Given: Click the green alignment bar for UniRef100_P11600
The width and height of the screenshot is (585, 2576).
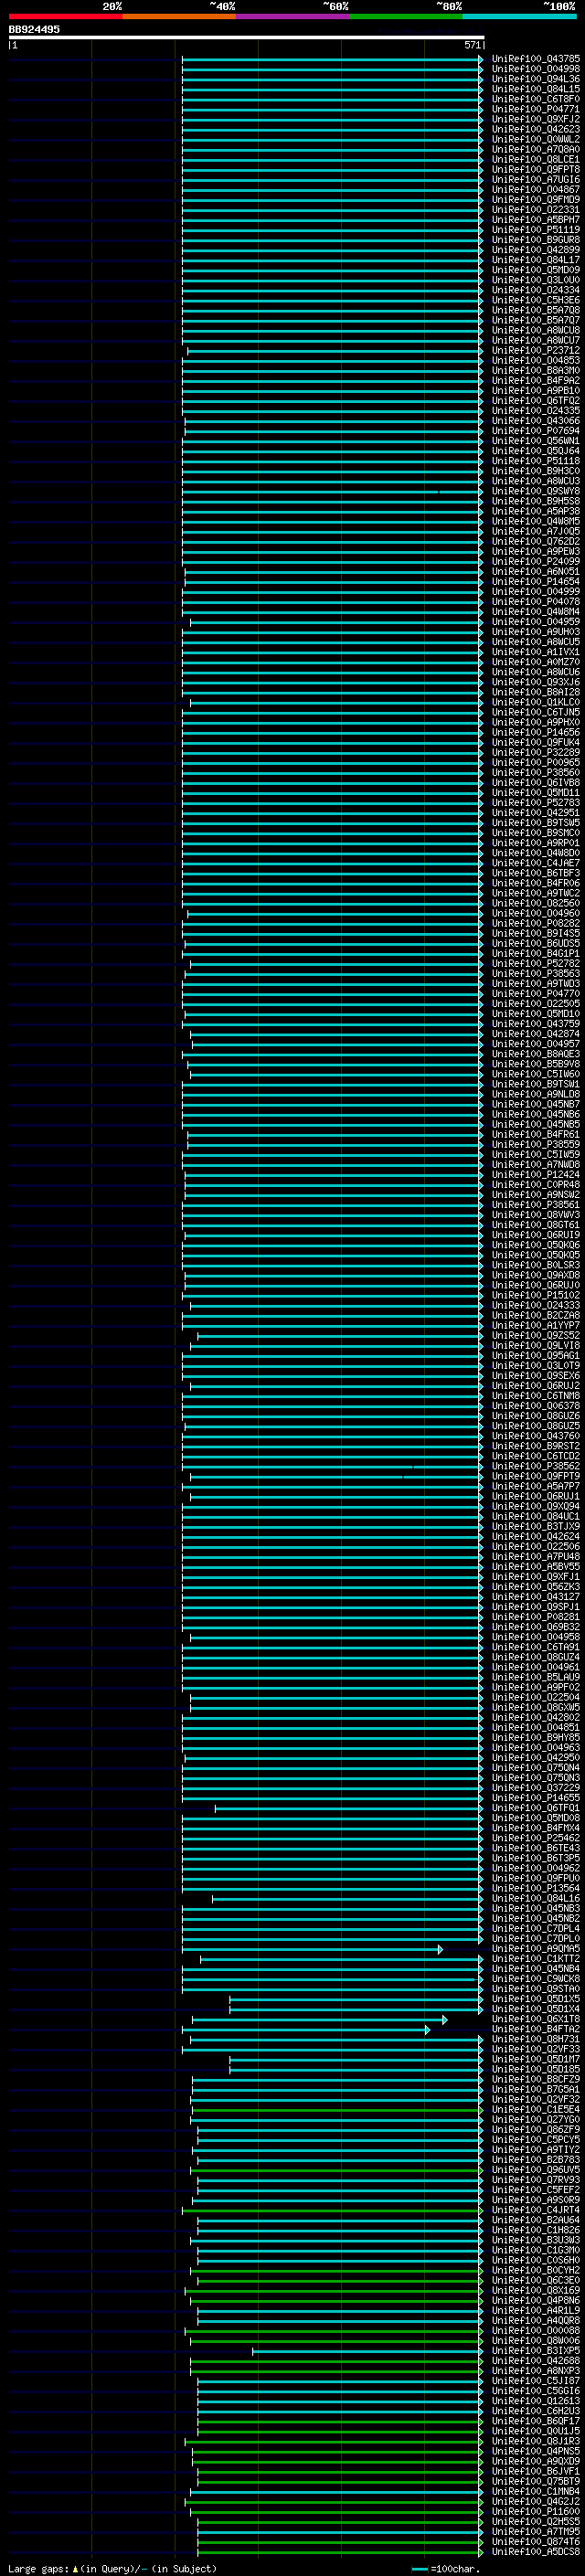Looking at the screenshot, I should click(337, 2511).
